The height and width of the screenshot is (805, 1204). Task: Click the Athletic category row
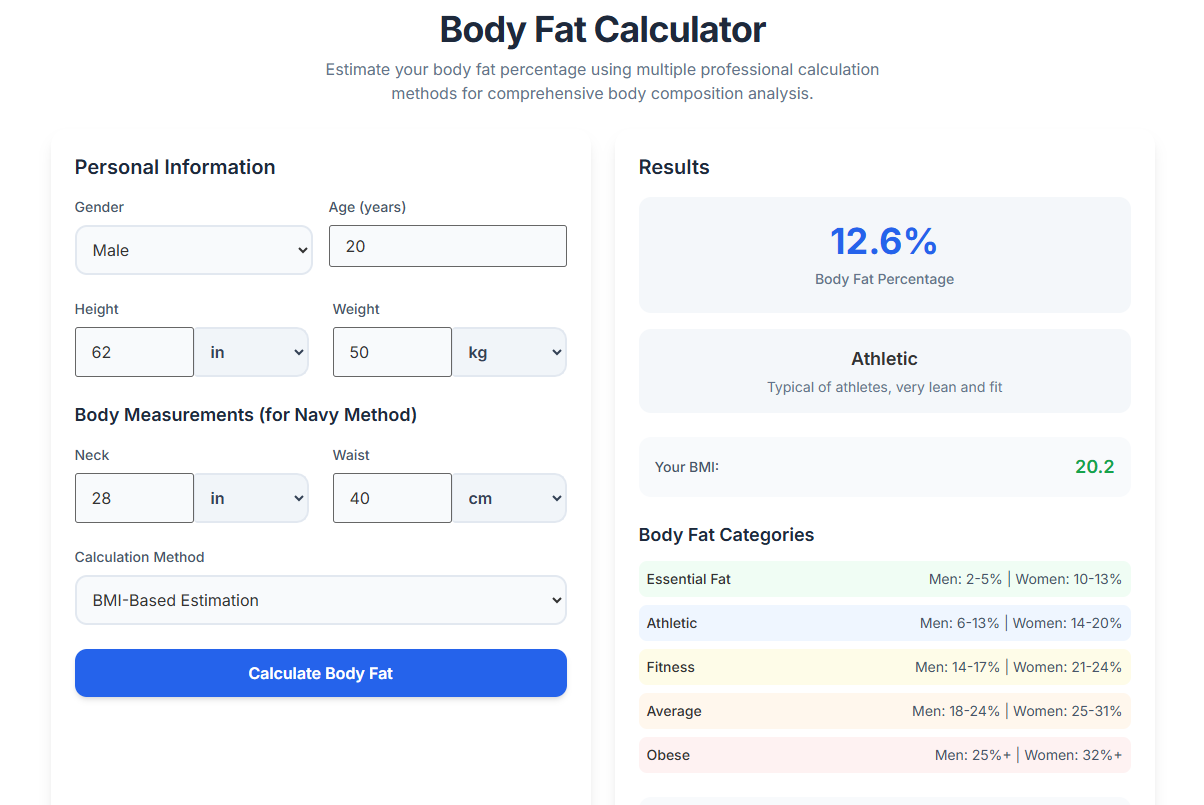(884, 622)
